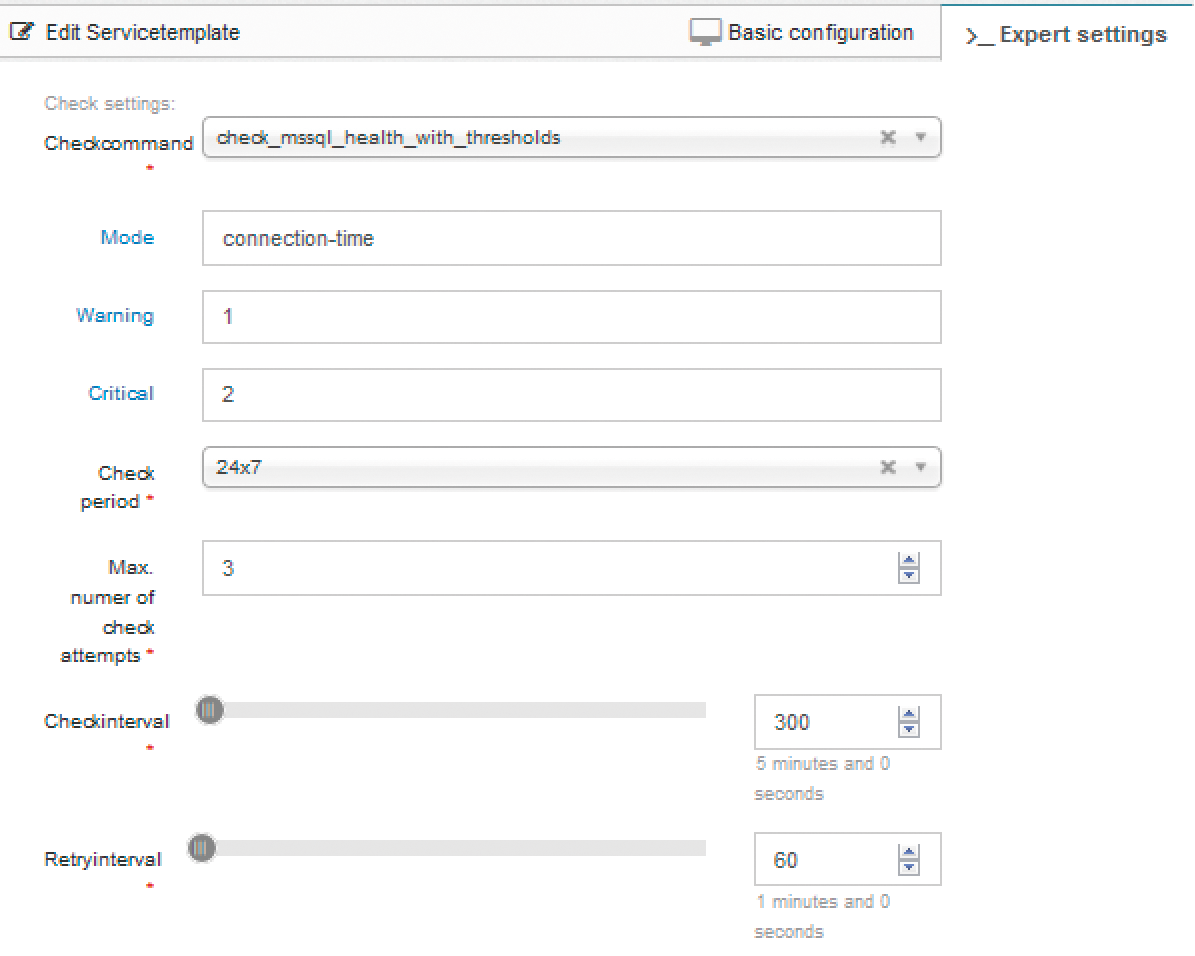Click the Critical label link

coord(121,393)
